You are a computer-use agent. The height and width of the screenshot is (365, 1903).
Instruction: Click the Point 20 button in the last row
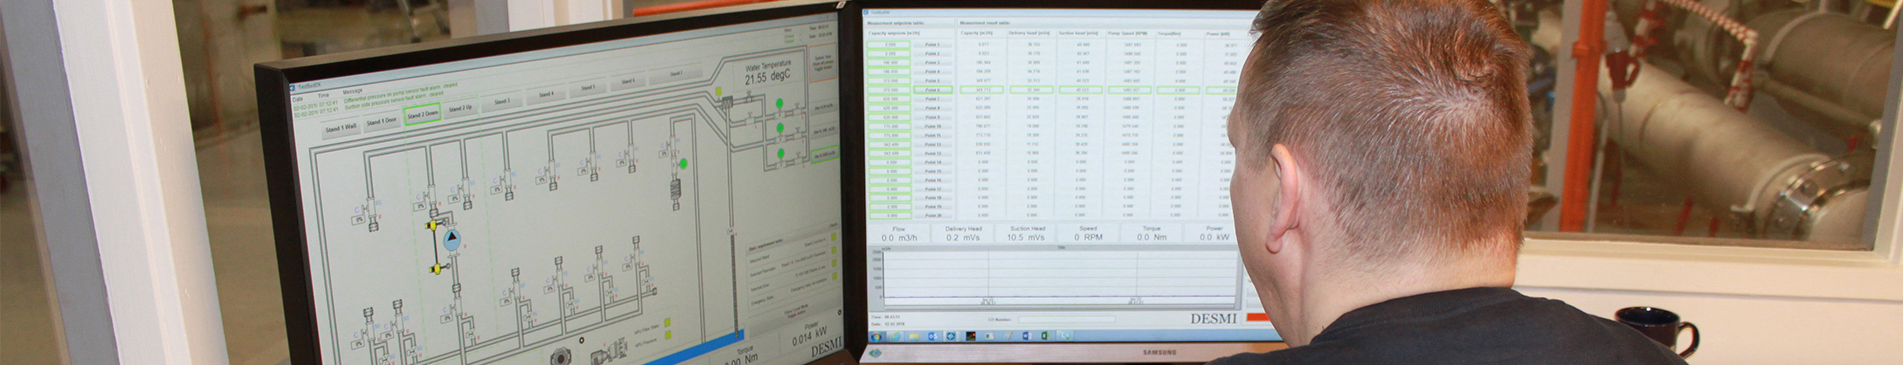tap(932, 215)
